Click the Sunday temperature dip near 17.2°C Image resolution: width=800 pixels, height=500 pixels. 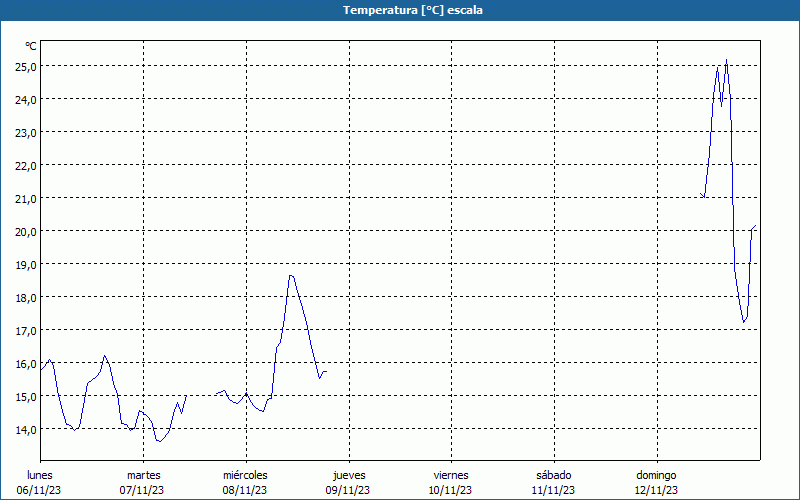(x=744, y=322)
